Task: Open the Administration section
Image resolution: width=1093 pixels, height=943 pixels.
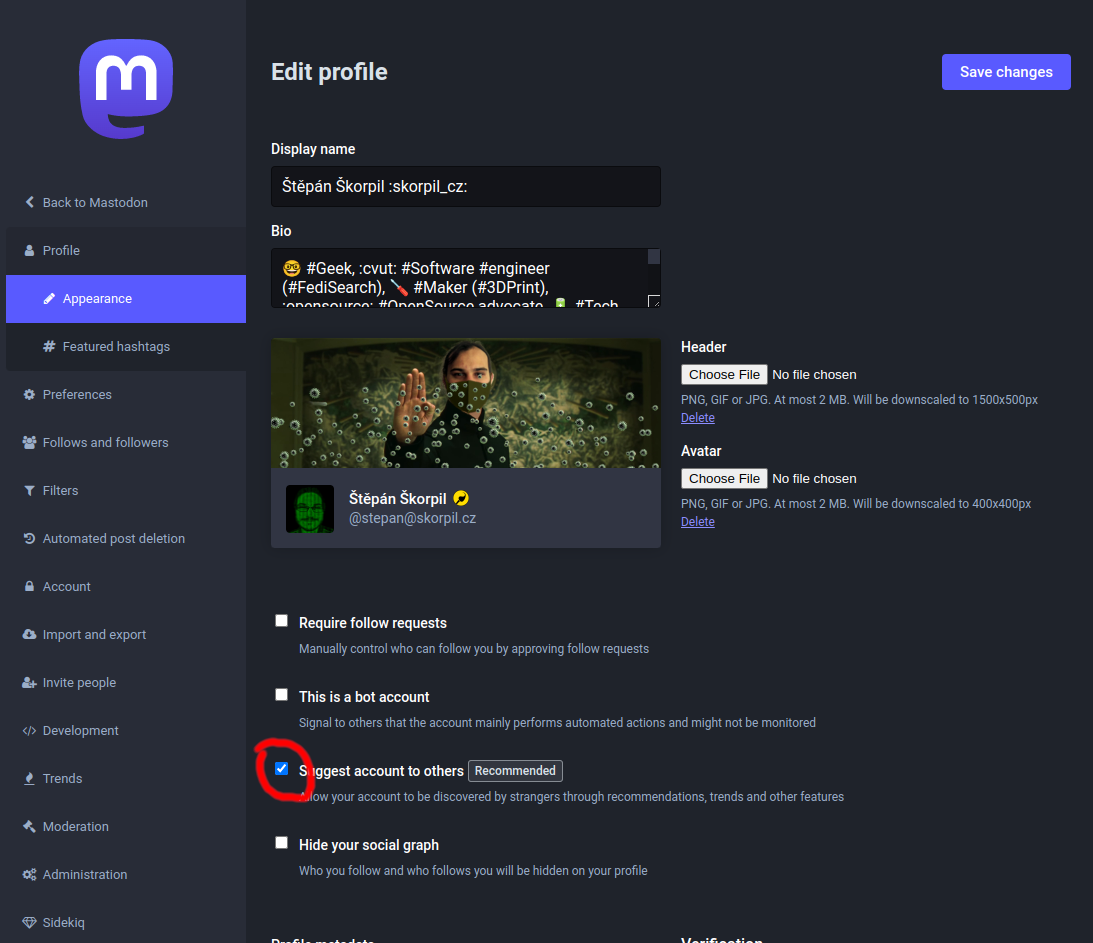Action: pyautogui.click(x=85, y=875)
